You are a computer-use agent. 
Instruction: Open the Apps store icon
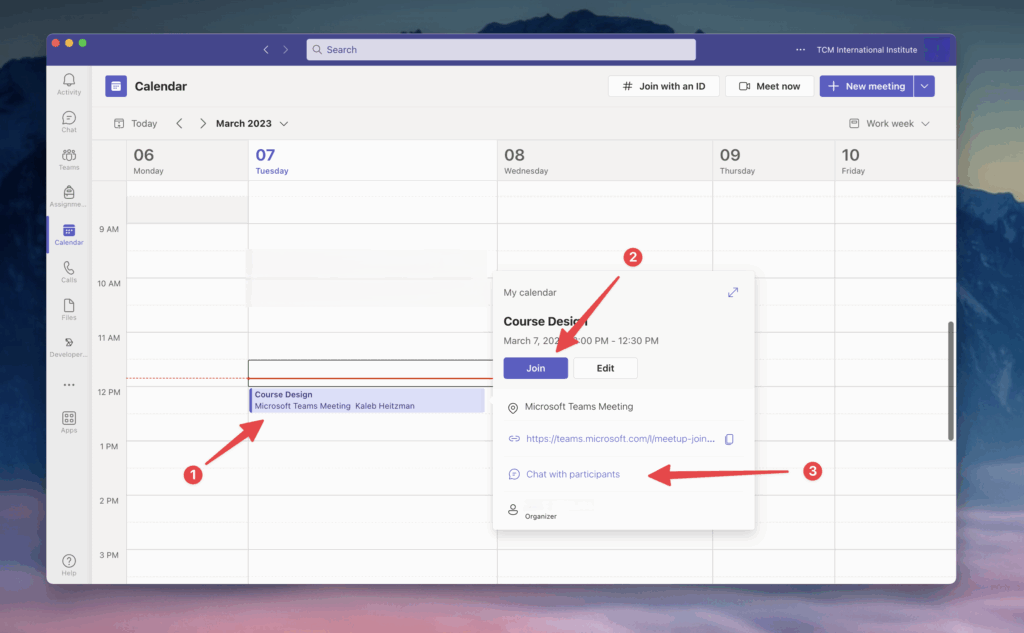69,422
